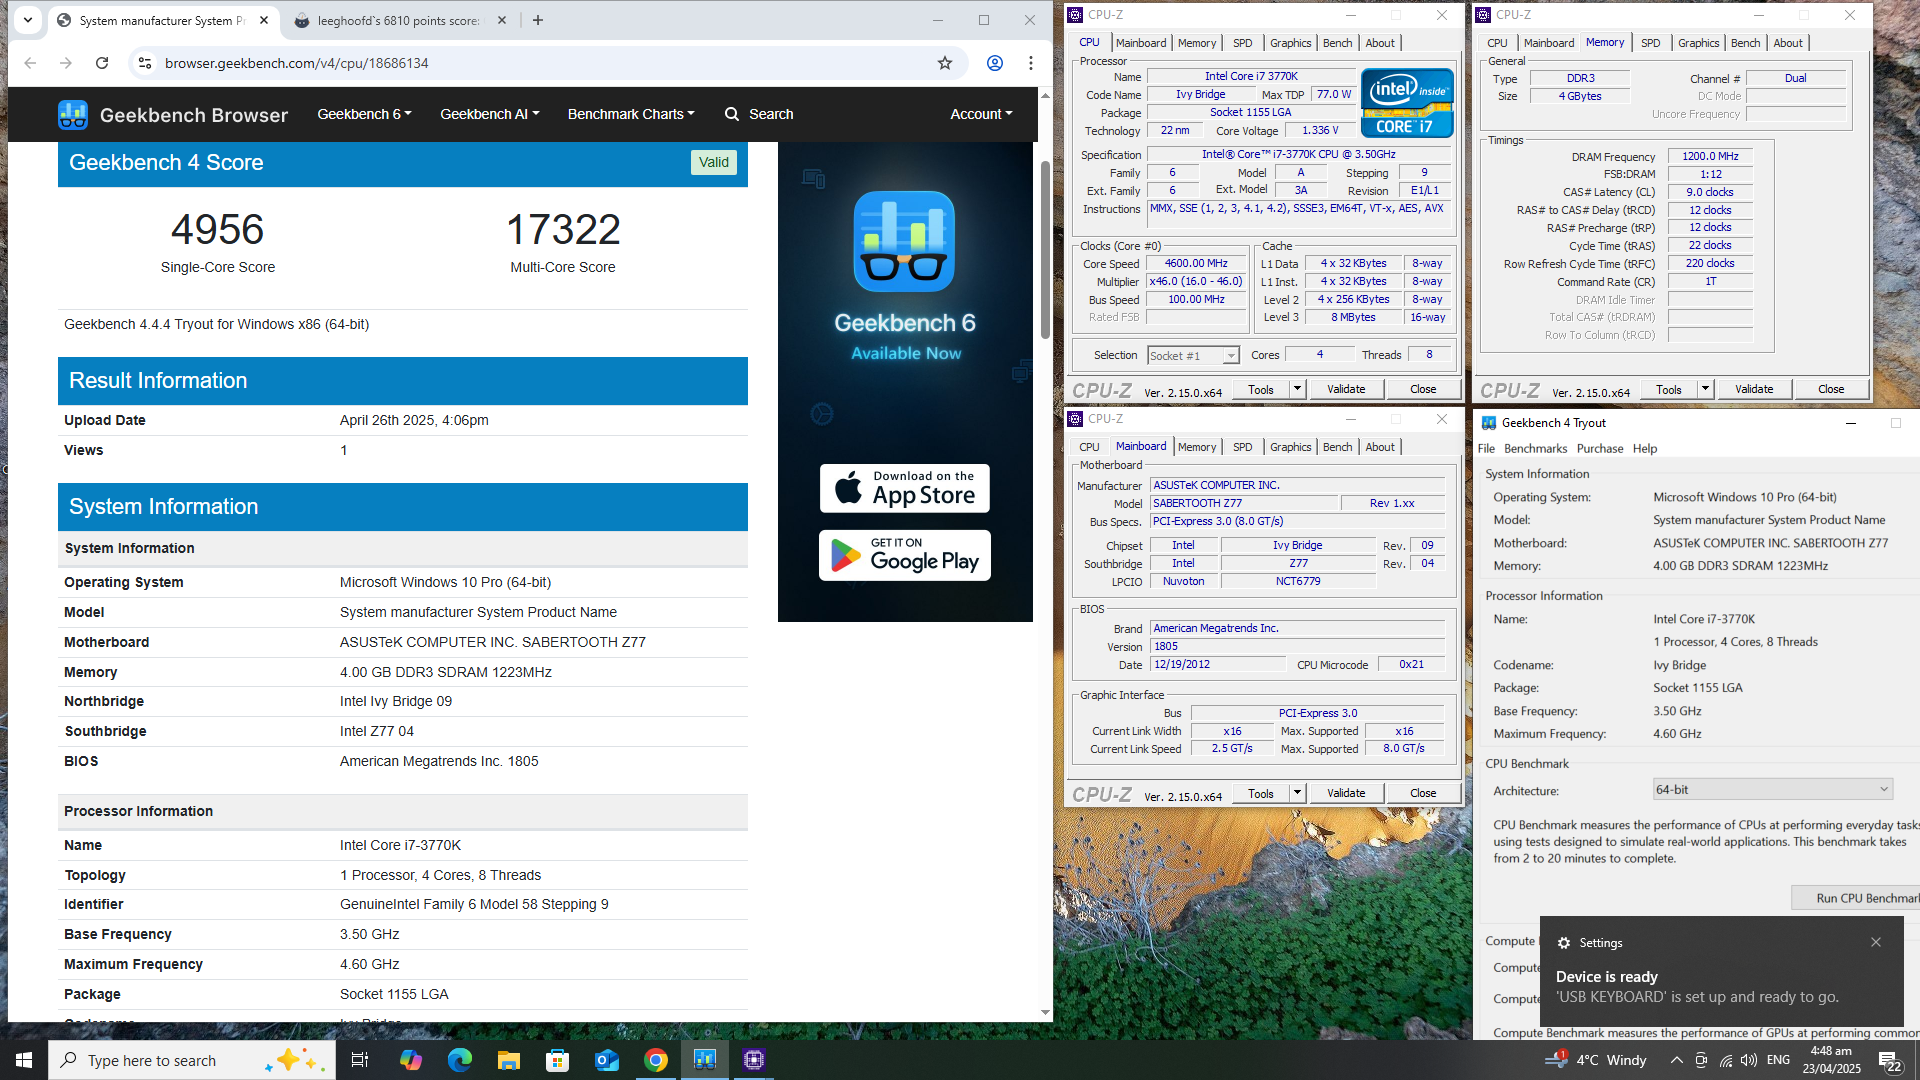Launch Copilot from the taskbar
The height and width of the screenshot is (1080, 1920).
click(x=410, y=1060)
